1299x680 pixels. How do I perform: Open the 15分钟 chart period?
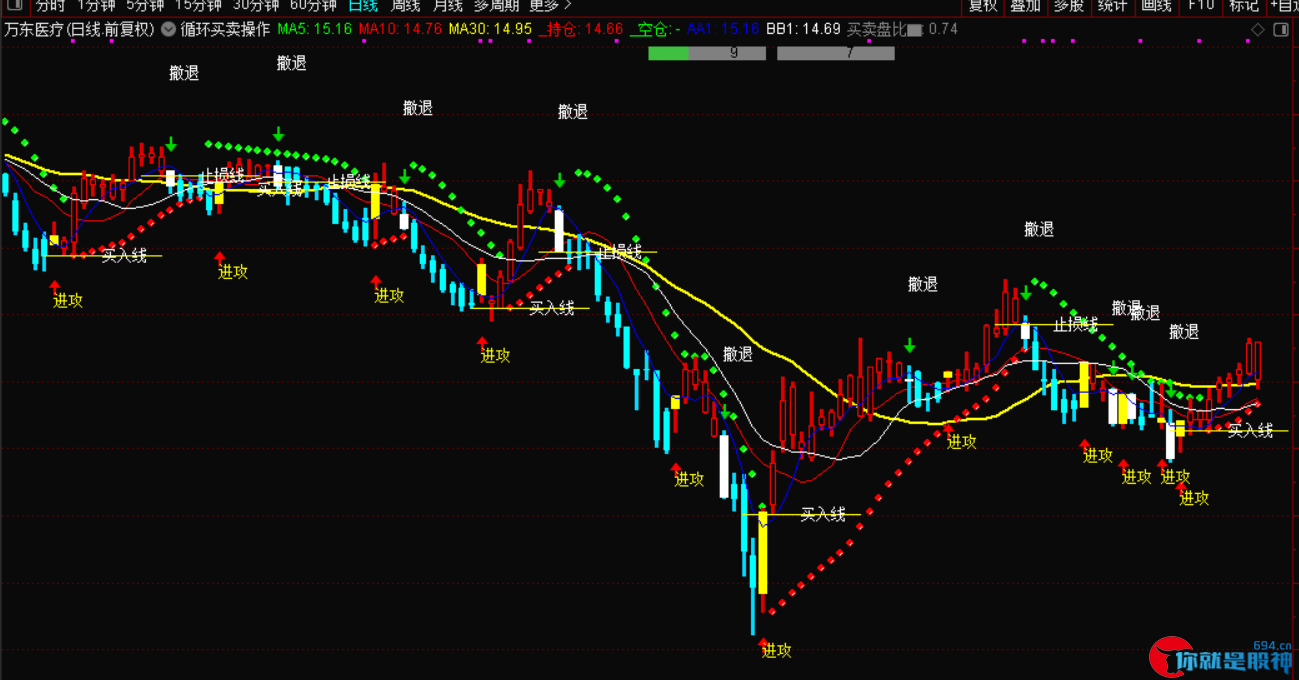[x=198, y=5]
